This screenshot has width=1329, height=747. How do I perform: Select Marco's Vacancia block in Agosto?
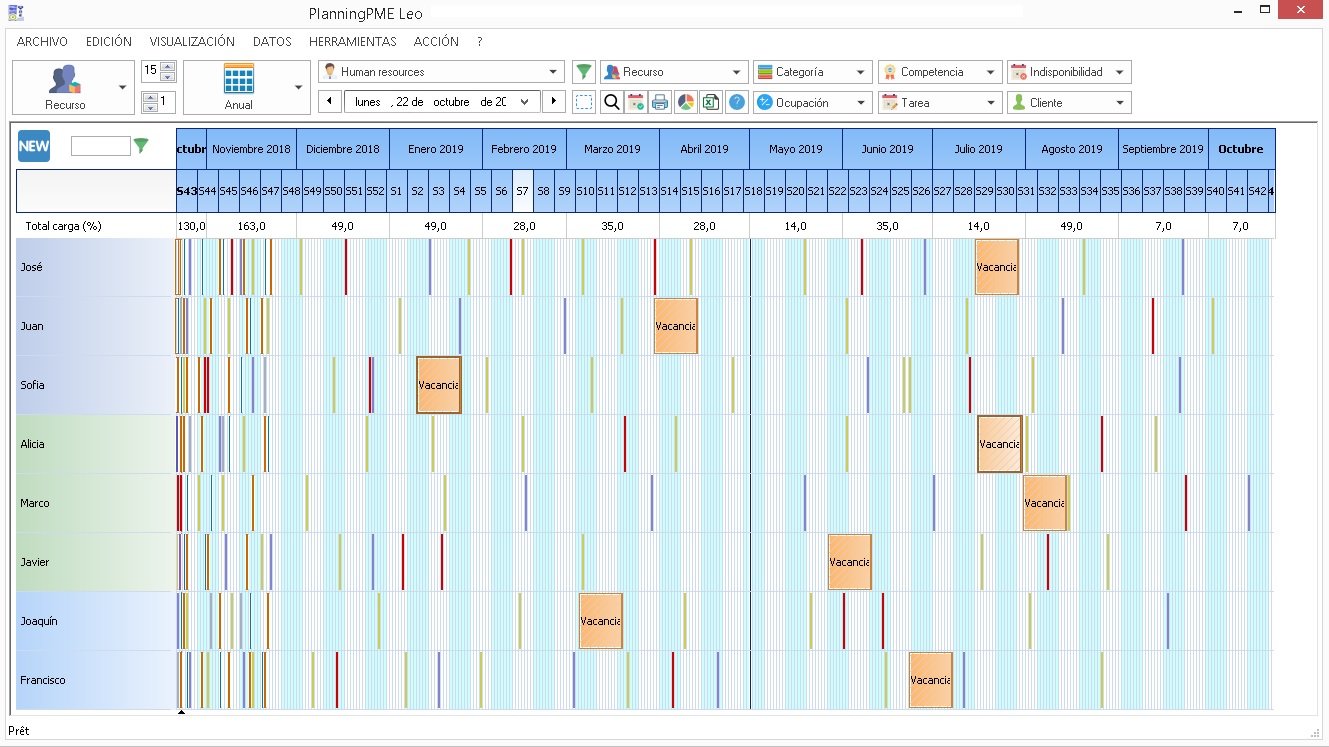point(1045,503)
